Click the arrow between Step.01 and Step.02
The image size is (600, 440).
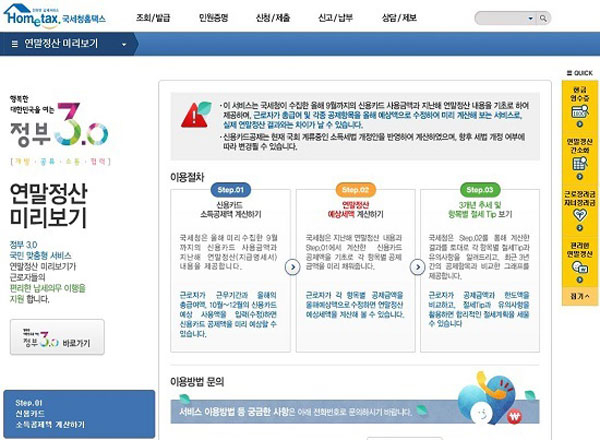pos(291,267)
